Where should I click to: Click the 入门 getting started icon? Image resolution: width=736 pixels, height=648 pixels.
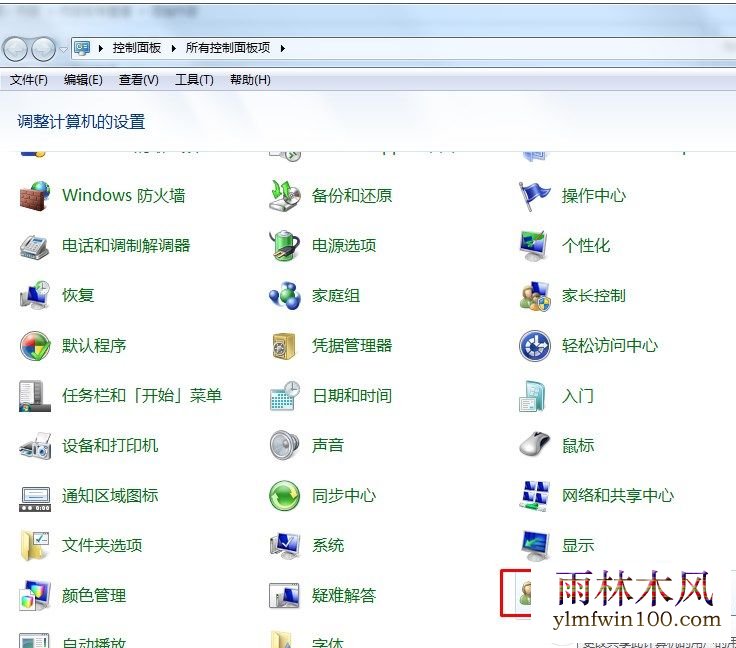[533, 396]
